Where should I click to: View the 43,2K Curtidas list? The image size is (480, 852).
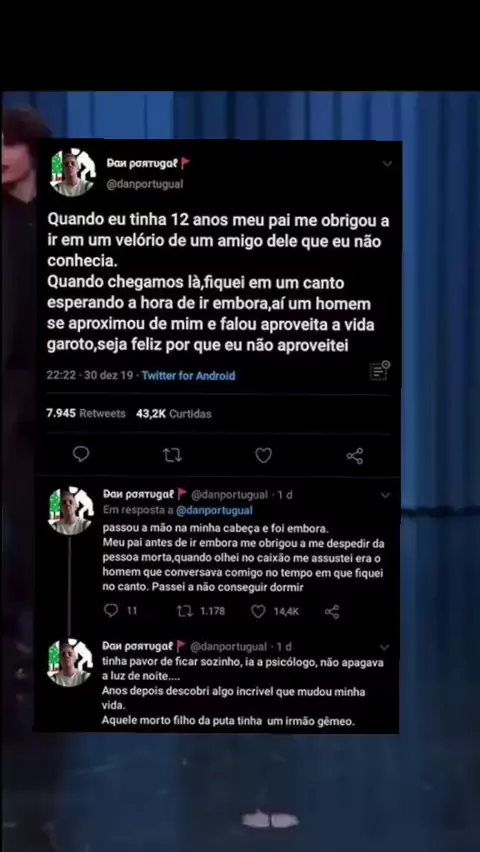[x=173, y=414]
